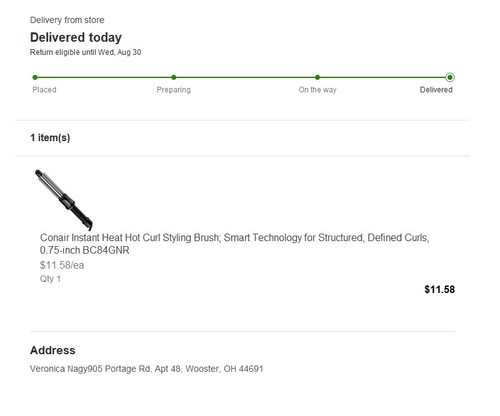Click the Delivery from store label
The height and width of the screenshot is (416, 500).
(67, 20)
